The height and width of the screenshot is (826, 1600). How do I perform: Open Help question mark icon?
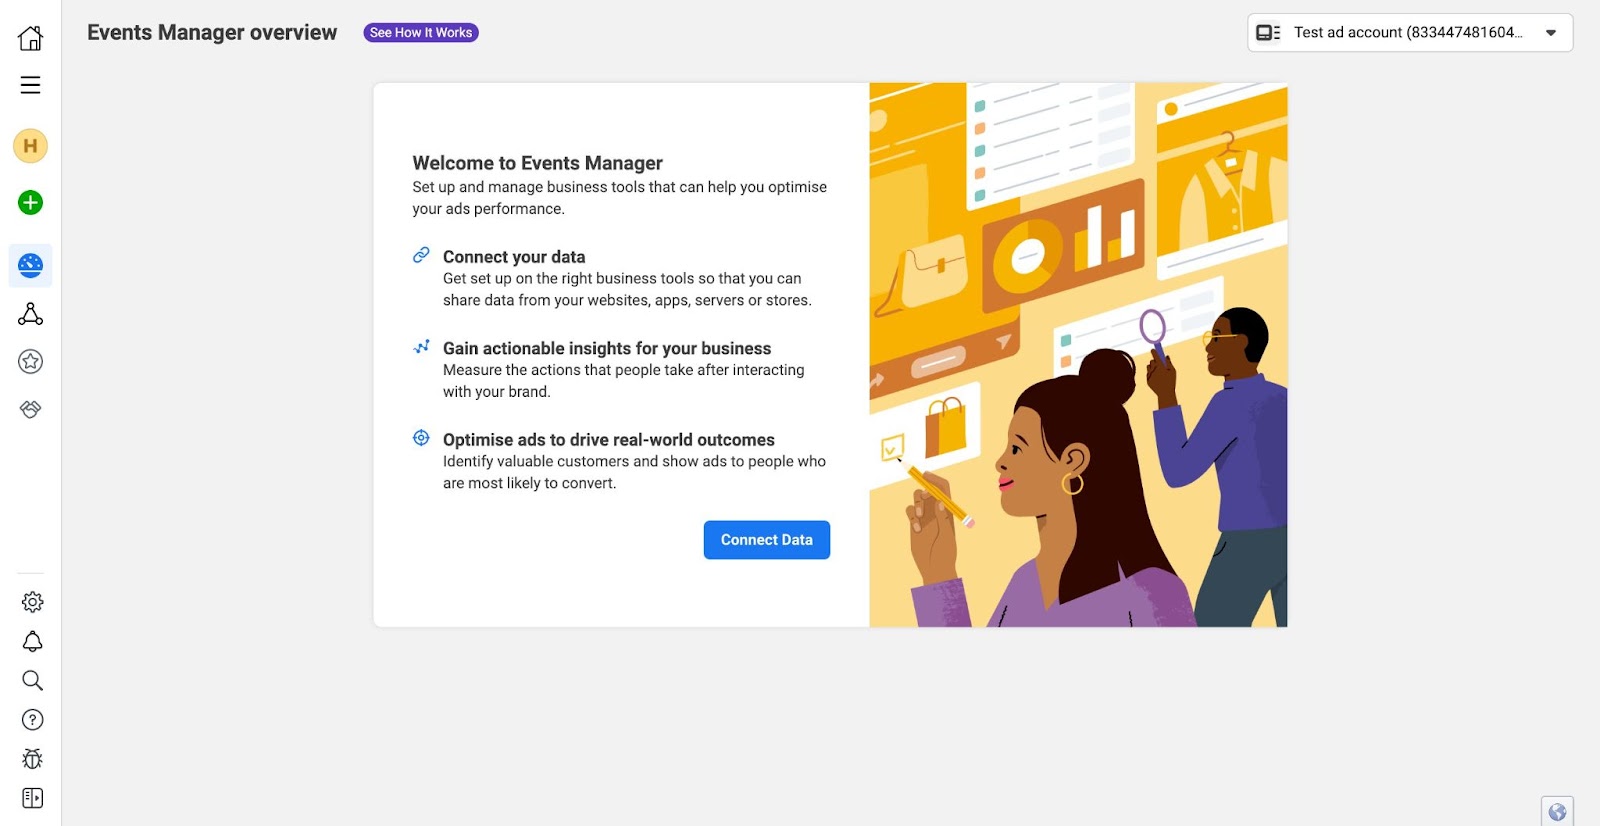pos(33,720)
